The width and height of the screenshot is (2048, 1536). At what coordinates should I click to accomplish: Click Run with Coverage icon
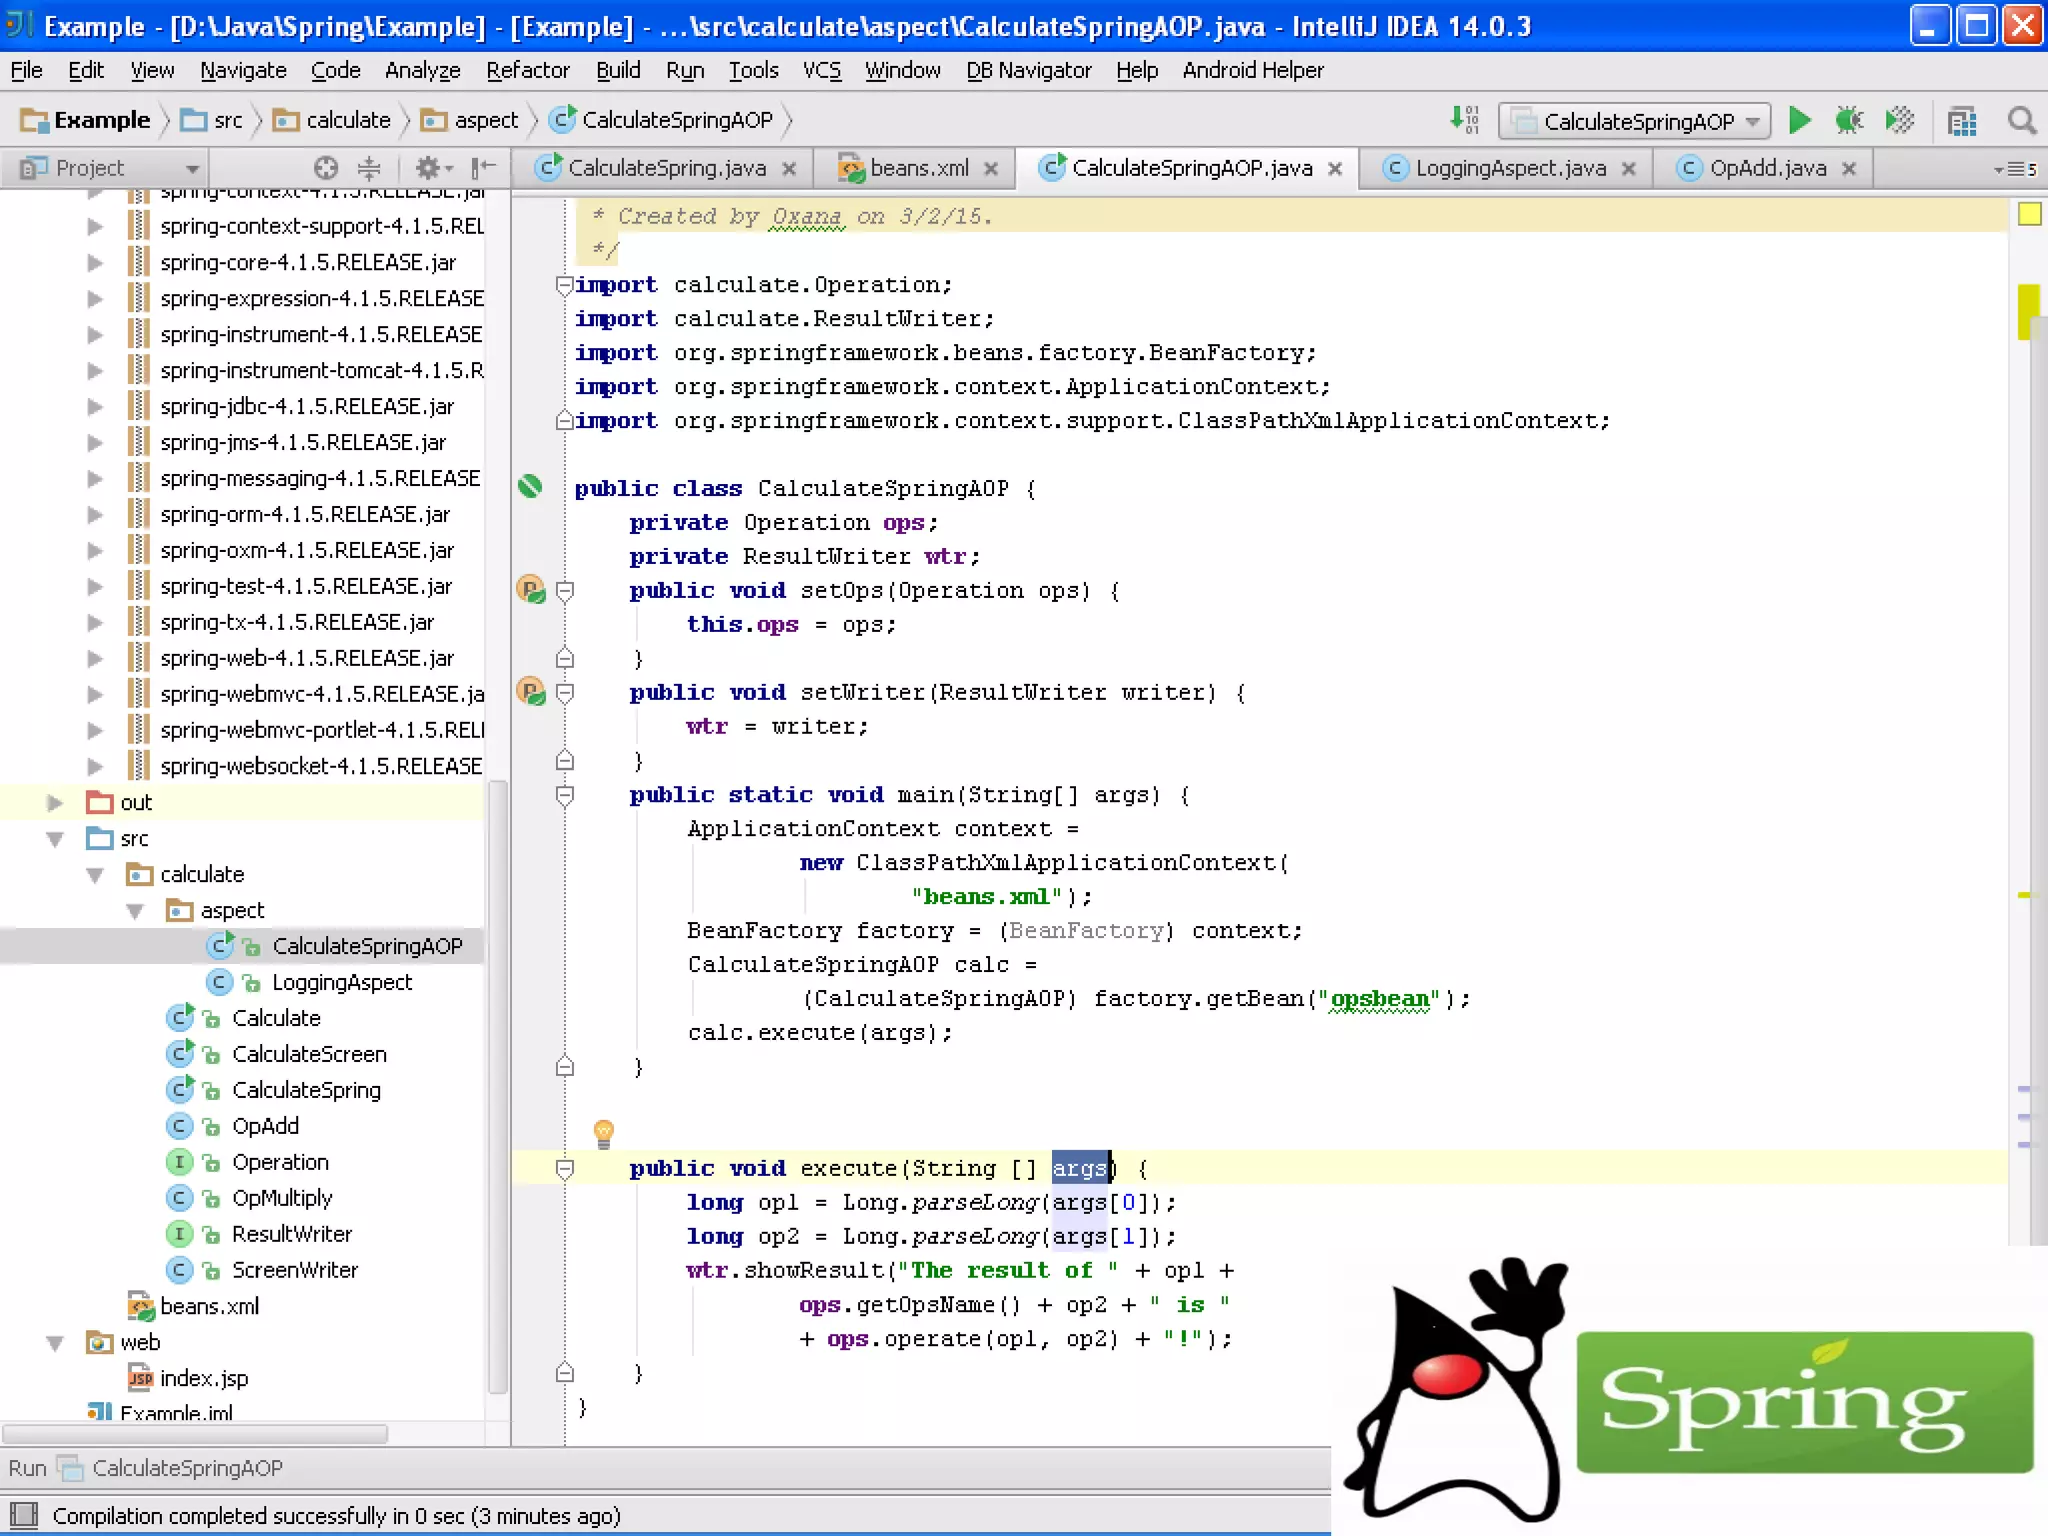(1899, 121)
